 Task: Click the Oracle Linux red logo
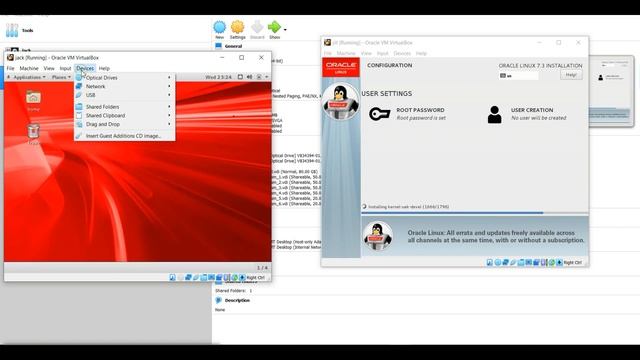(x=341, y=67)
